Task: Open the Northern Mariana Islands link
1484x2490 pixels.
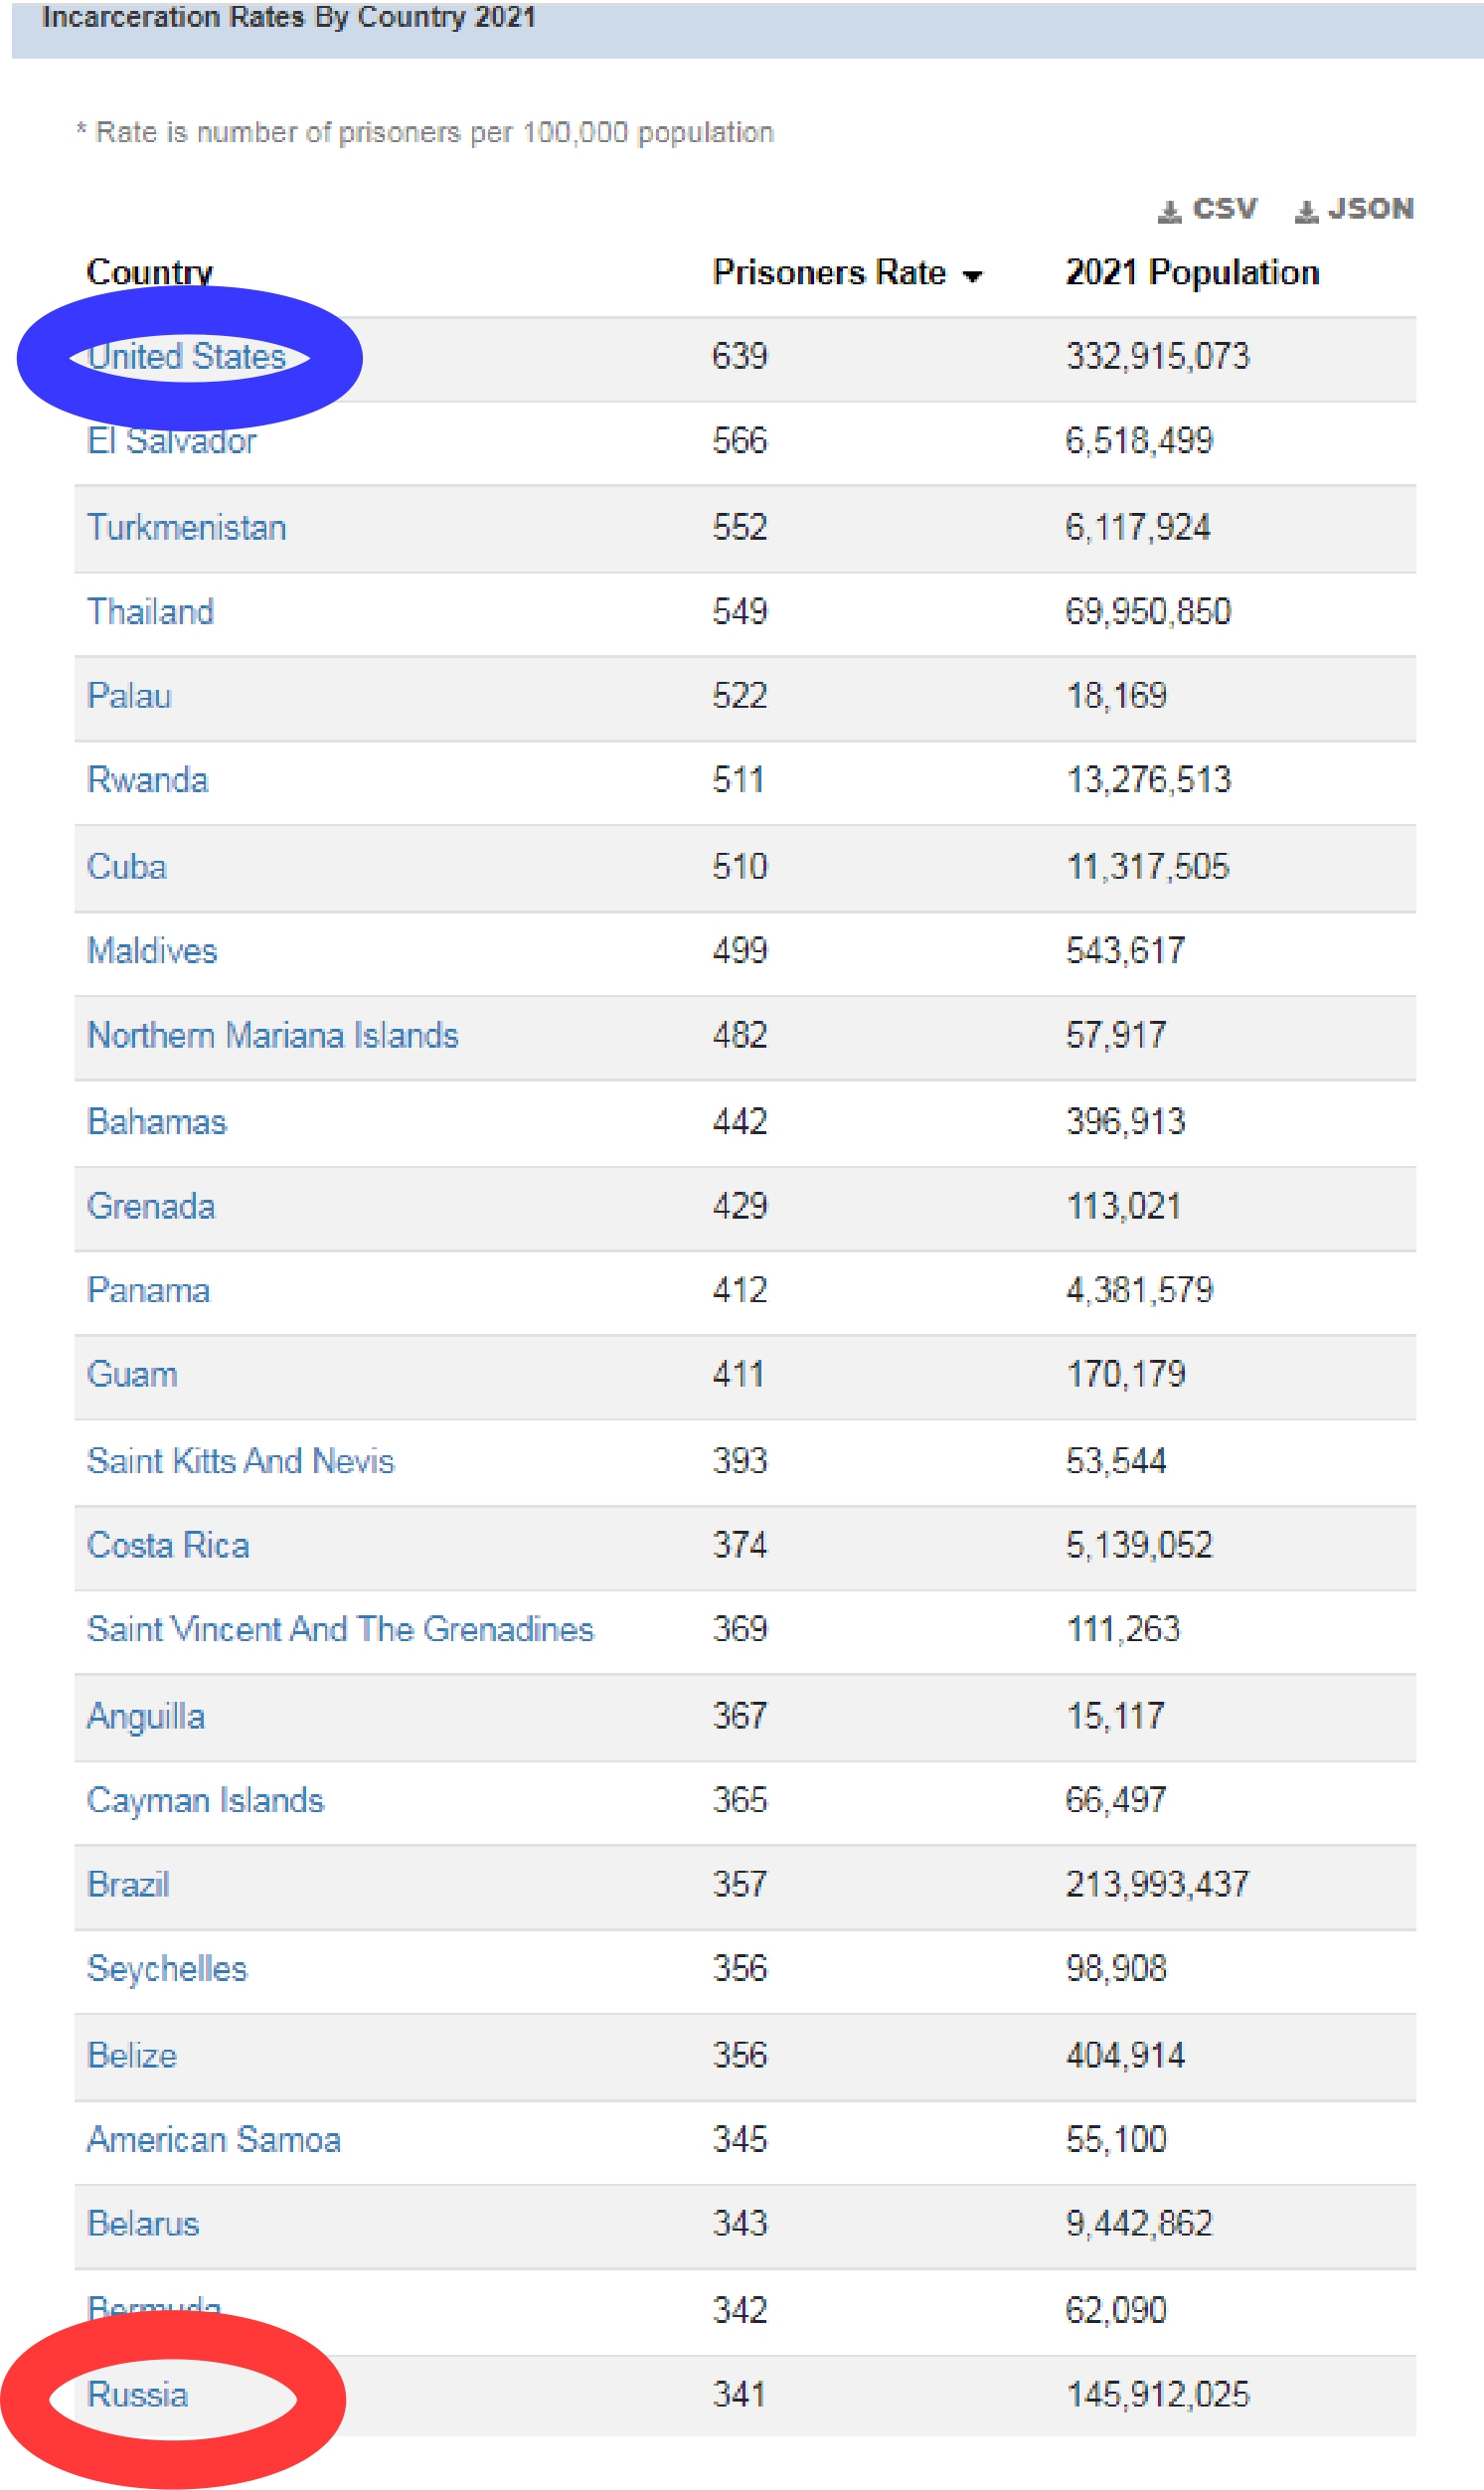Action: [272, 1035]
